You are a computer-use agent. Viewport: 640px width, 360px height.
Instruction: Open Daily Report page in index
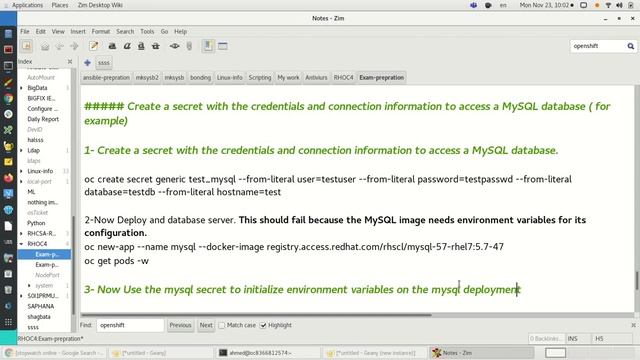pos(43,119)
